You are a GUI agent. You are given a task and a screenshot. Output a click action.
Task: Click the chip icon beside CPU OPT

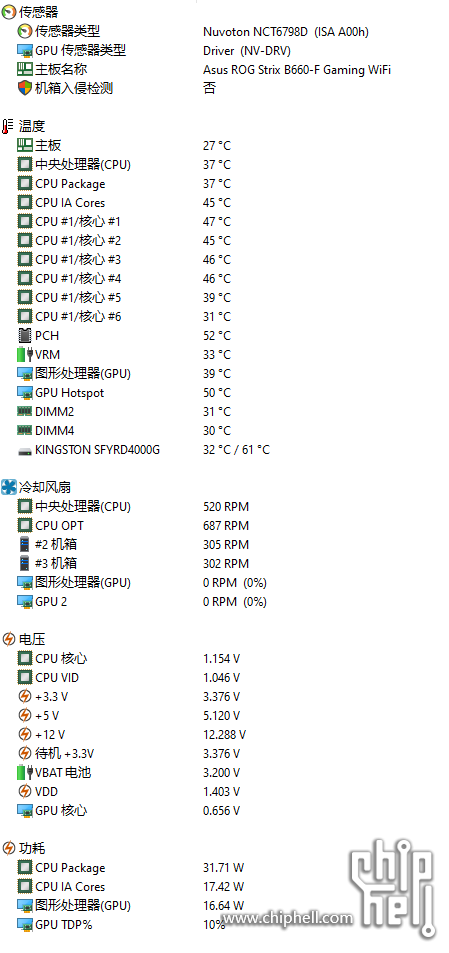pyautogui.click(x=25, y=525)
